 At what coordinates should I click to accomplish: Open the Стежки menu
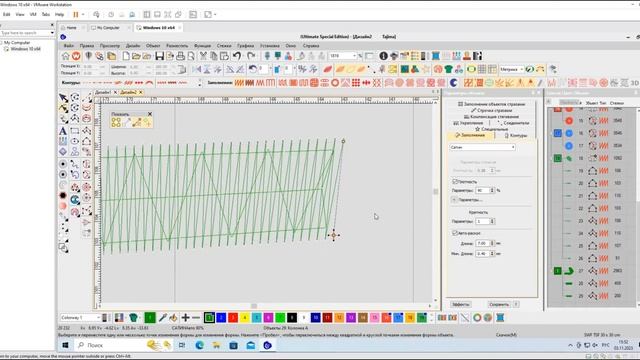click(224, 46)
